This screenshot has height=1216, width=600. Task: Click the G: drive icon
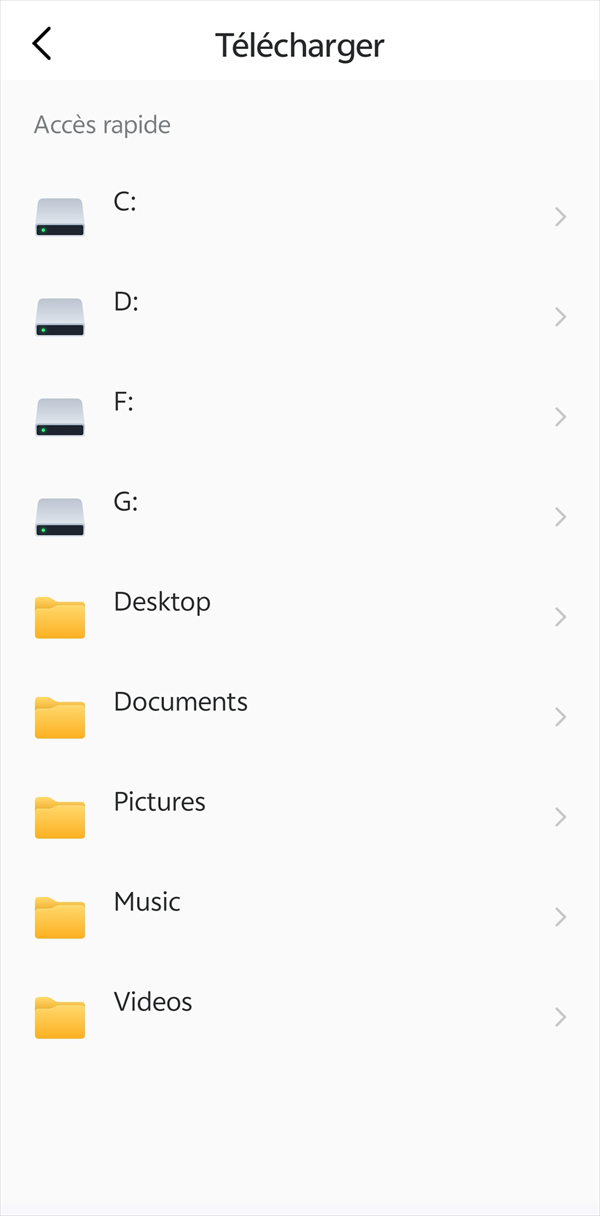tap(60, 517)
